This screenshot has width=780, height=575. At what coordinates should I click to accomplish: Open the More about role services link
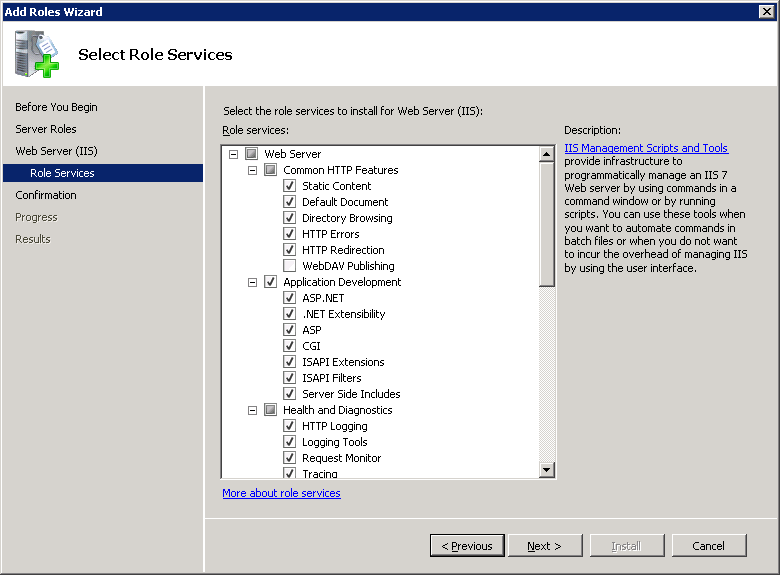coord(281,493)
